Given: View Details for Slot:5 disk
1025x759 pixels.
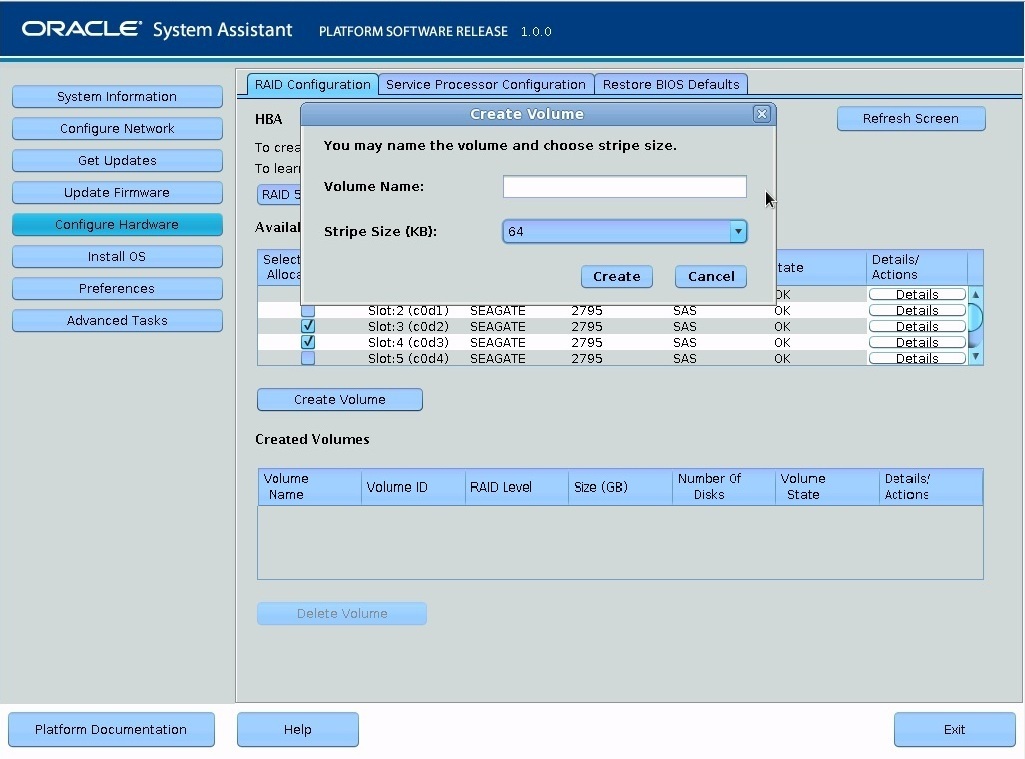Looking at the screenshot, I should [x=915, y=357].
